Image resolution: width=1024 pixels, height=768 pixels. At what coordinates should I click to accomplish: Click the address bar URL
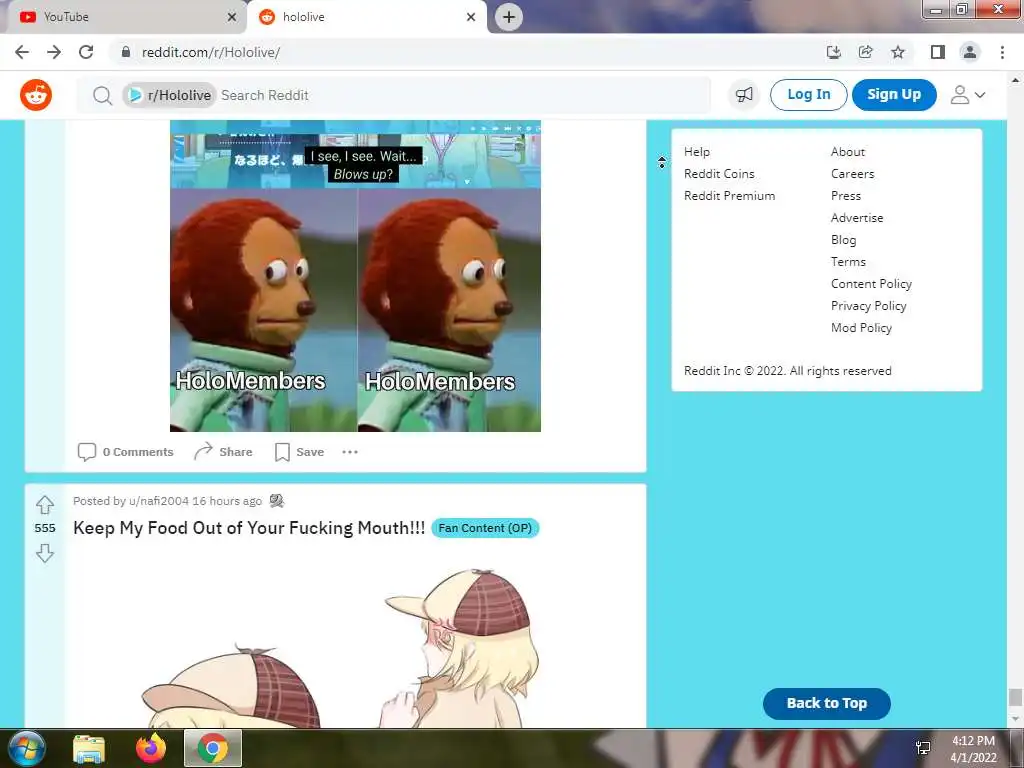(211, 52)
